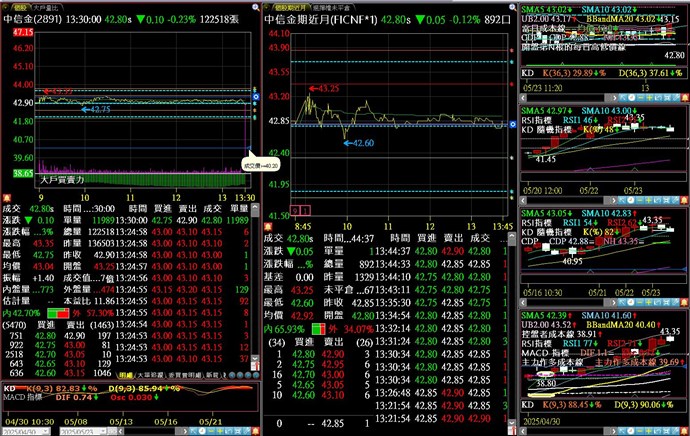This screenshot has height=436, width=690.
Task: Select the pencil draw tool on the 05/20 12:00 chart
Action: [x=676, y=200]
